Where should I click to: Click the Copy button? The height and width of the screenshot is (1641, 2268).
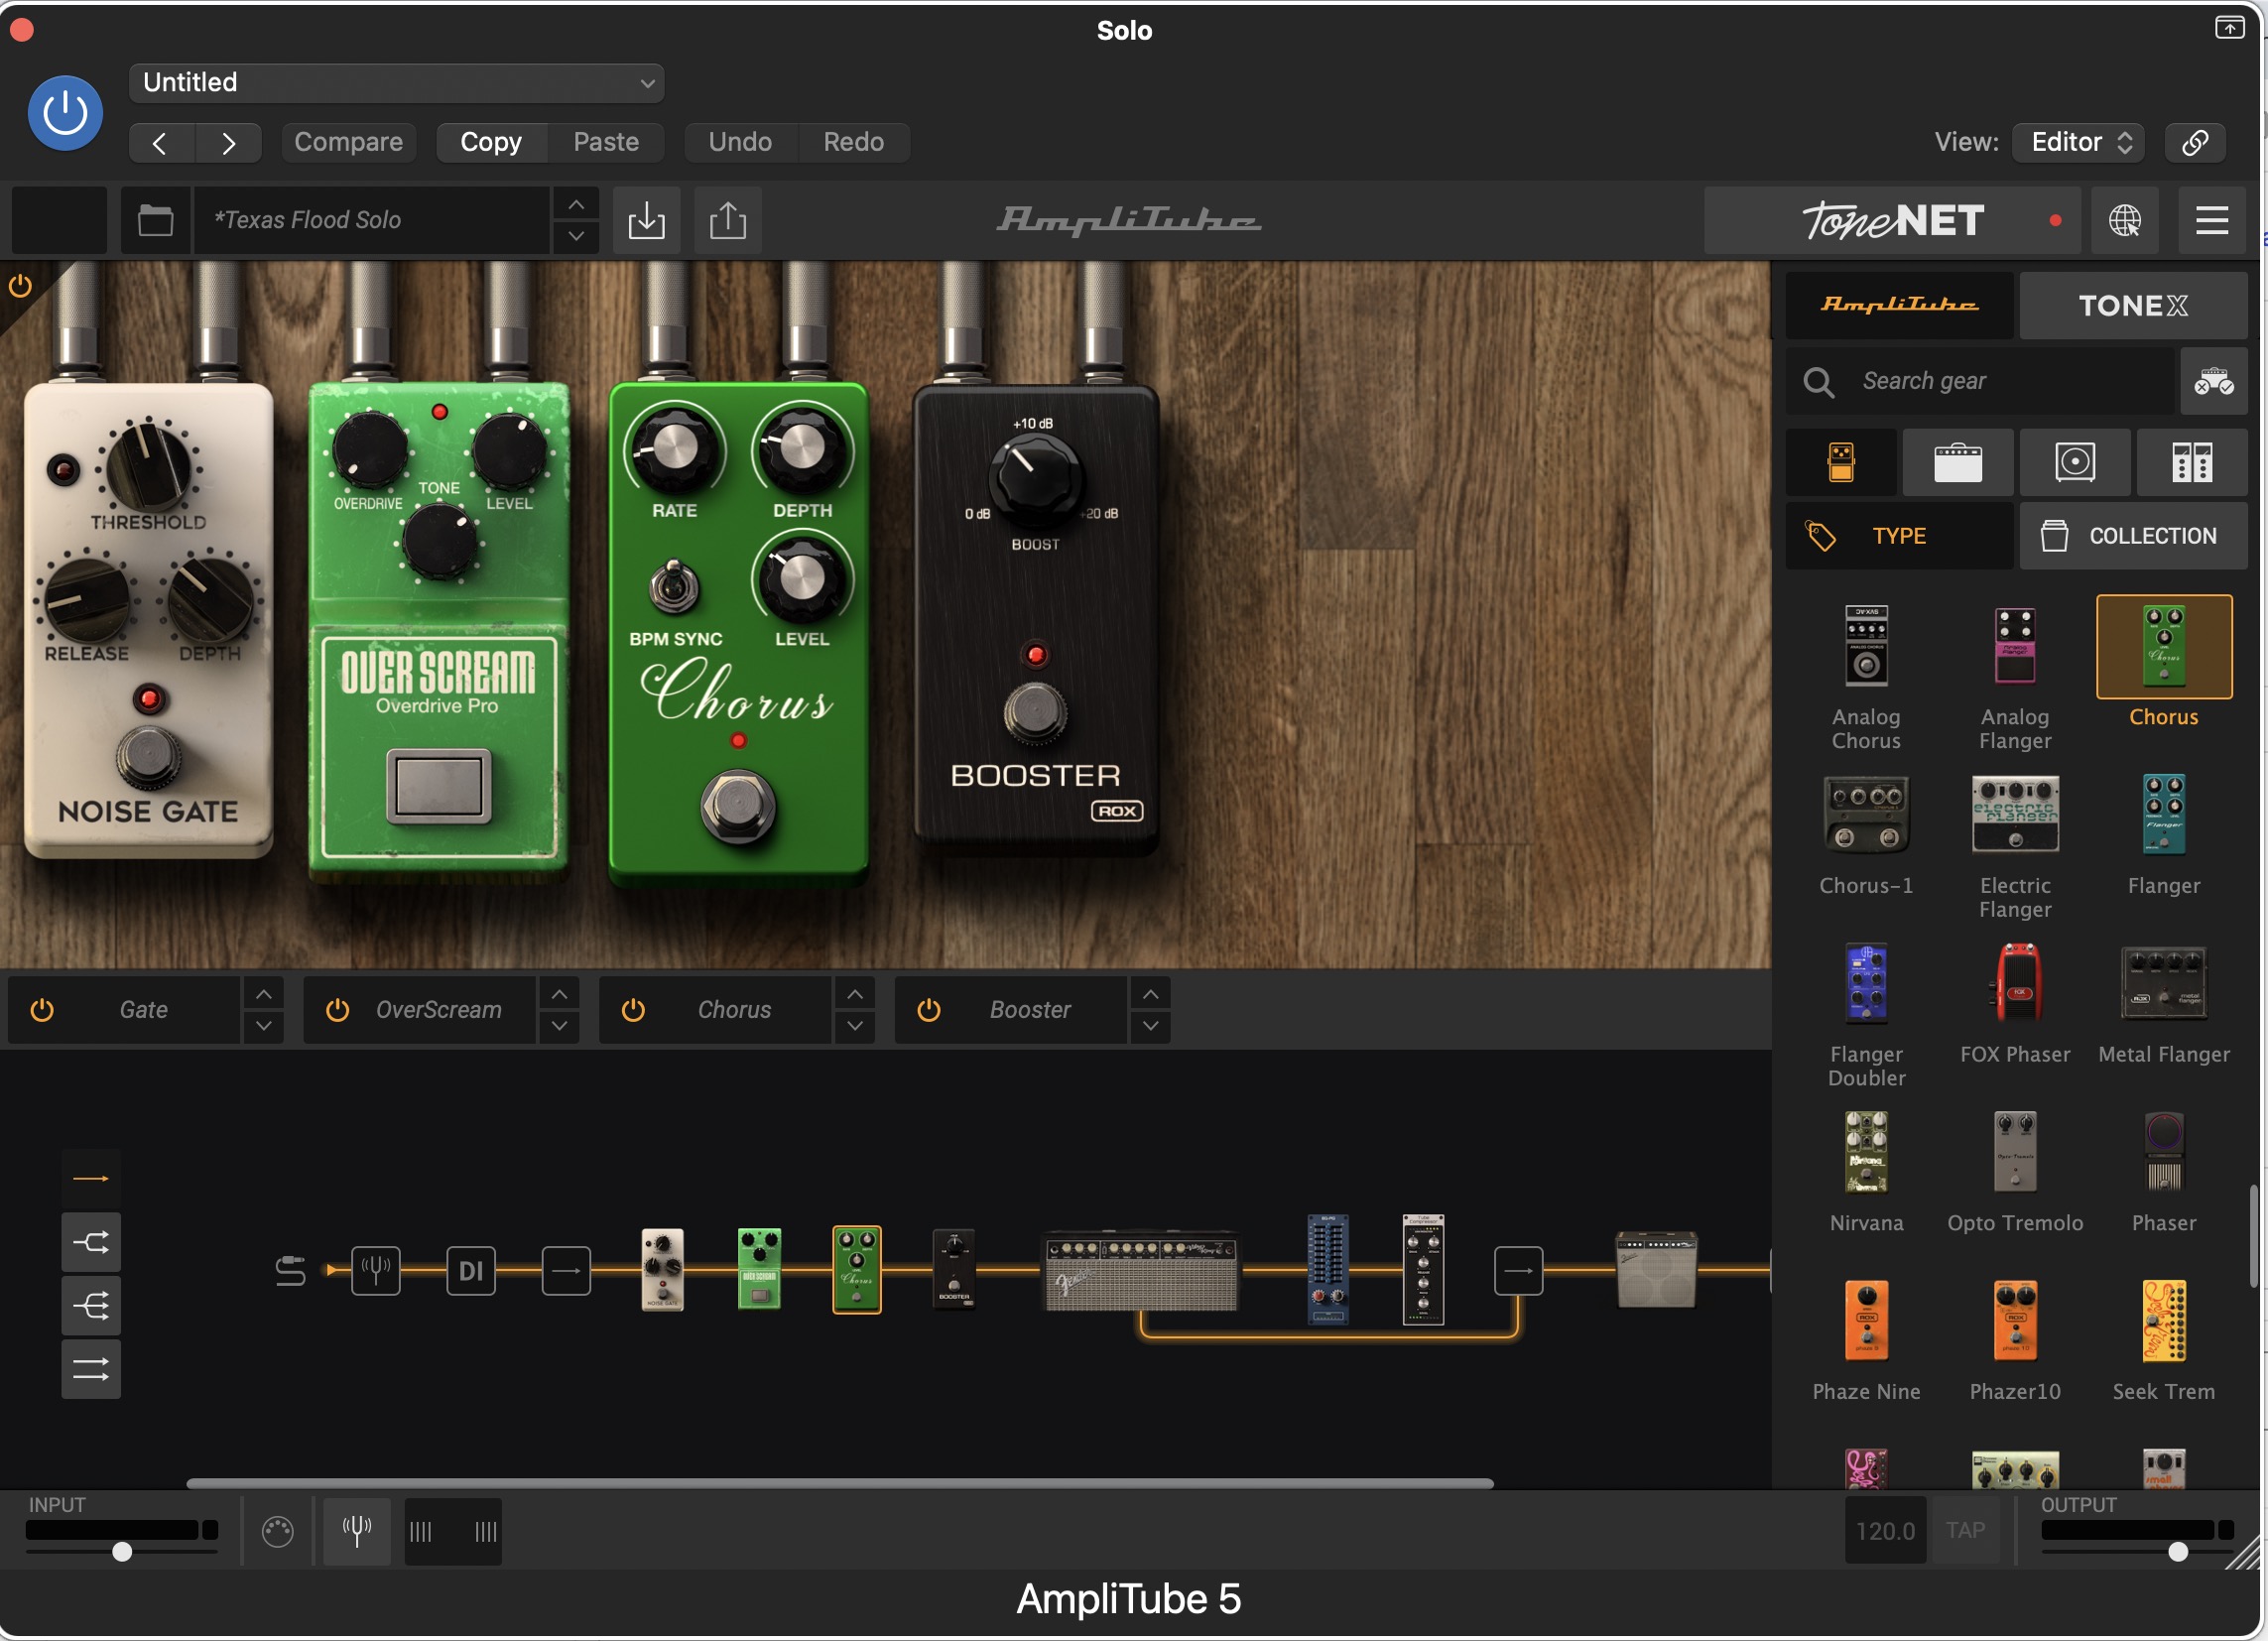pos(491,142)
